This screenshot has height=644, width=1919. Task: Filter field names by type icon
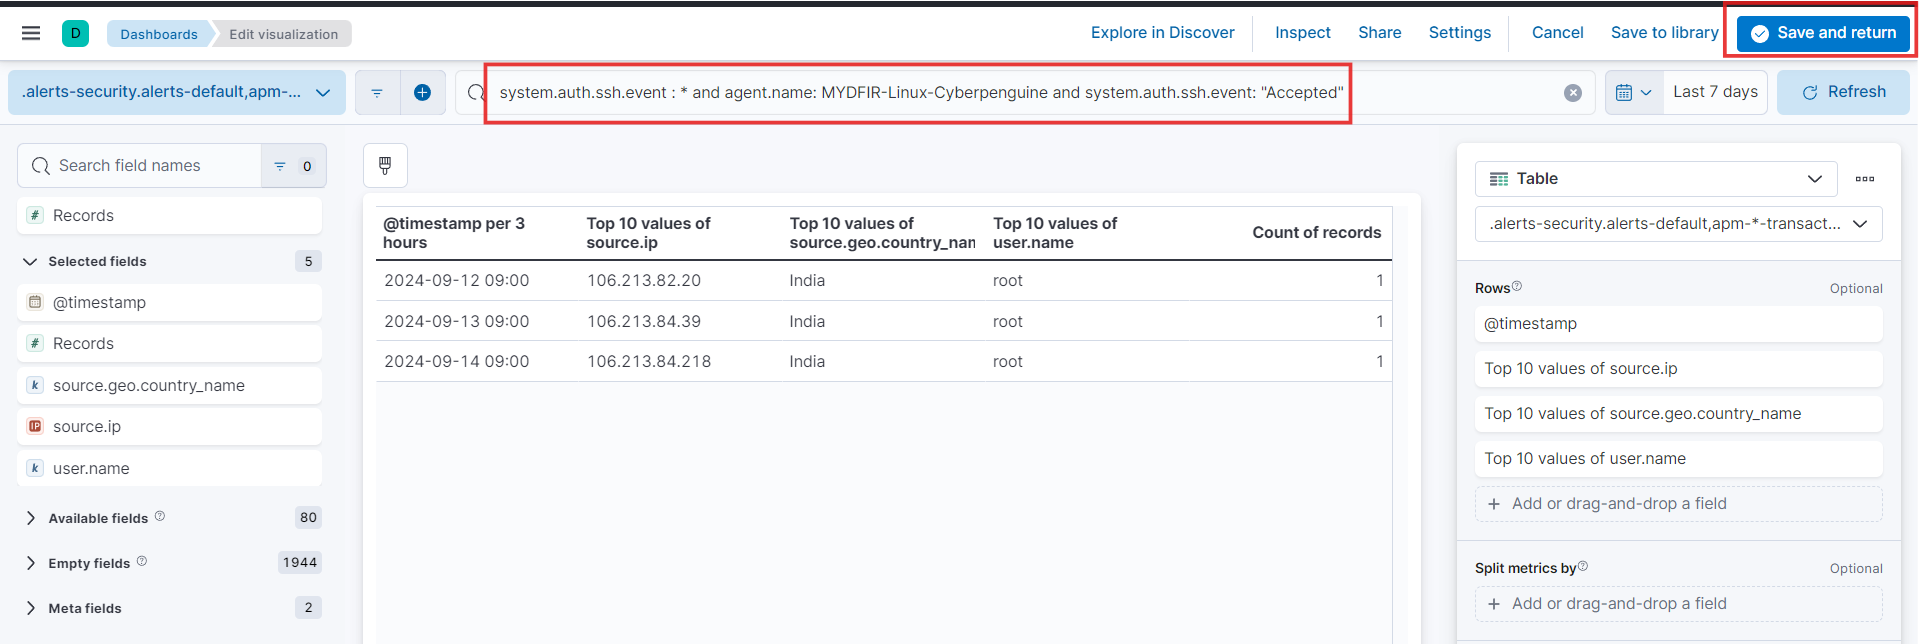pyautogui.click(x=293, y=166)
